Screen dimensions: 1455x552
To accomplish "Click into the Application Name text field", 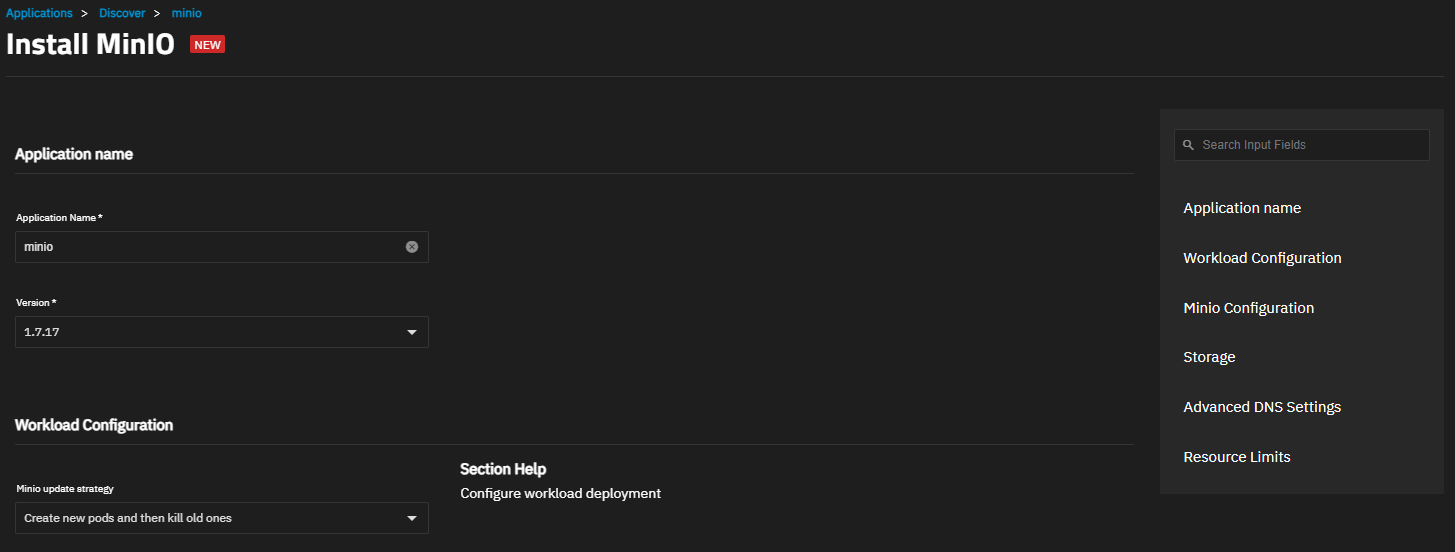I will click(x=210, y=247).
